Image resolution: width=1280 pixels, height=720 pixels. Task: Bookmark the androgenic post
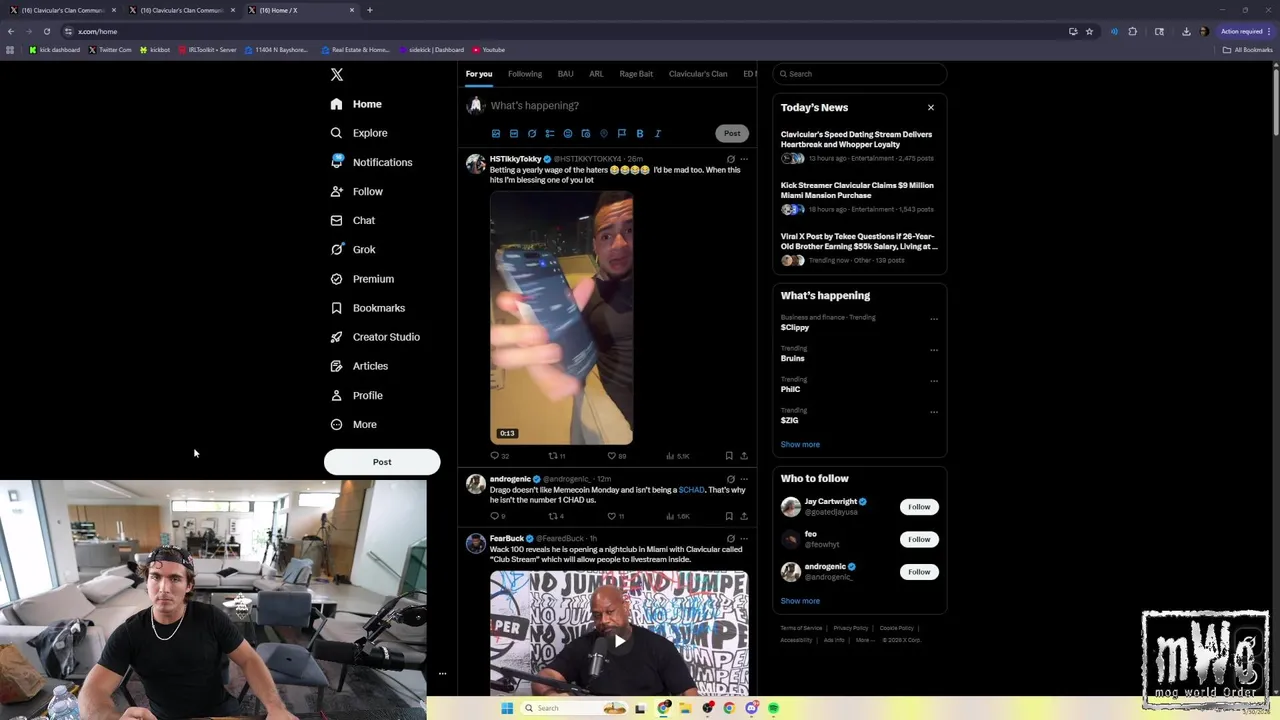tap(729, 516)
